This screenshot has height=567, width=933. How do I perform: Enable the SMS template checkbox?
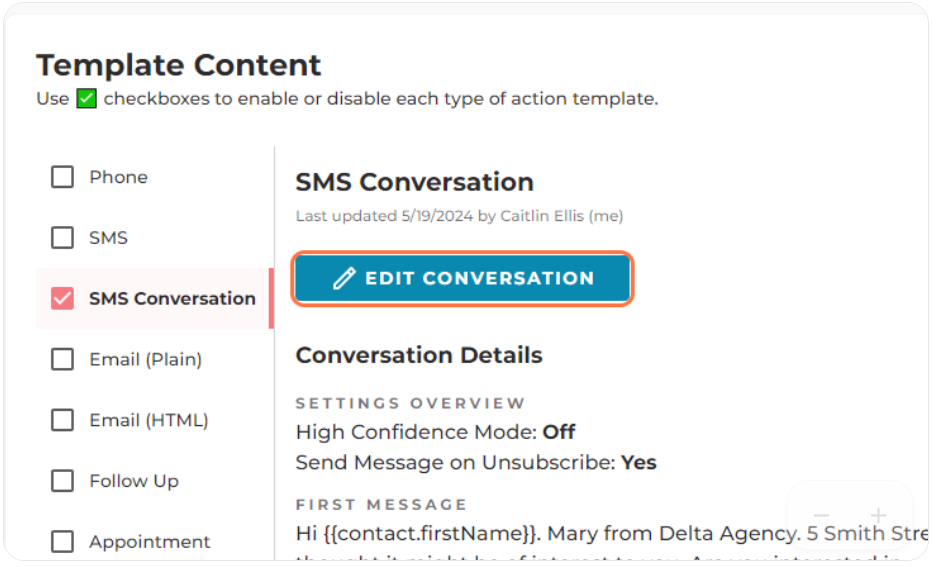click(62, 237)
